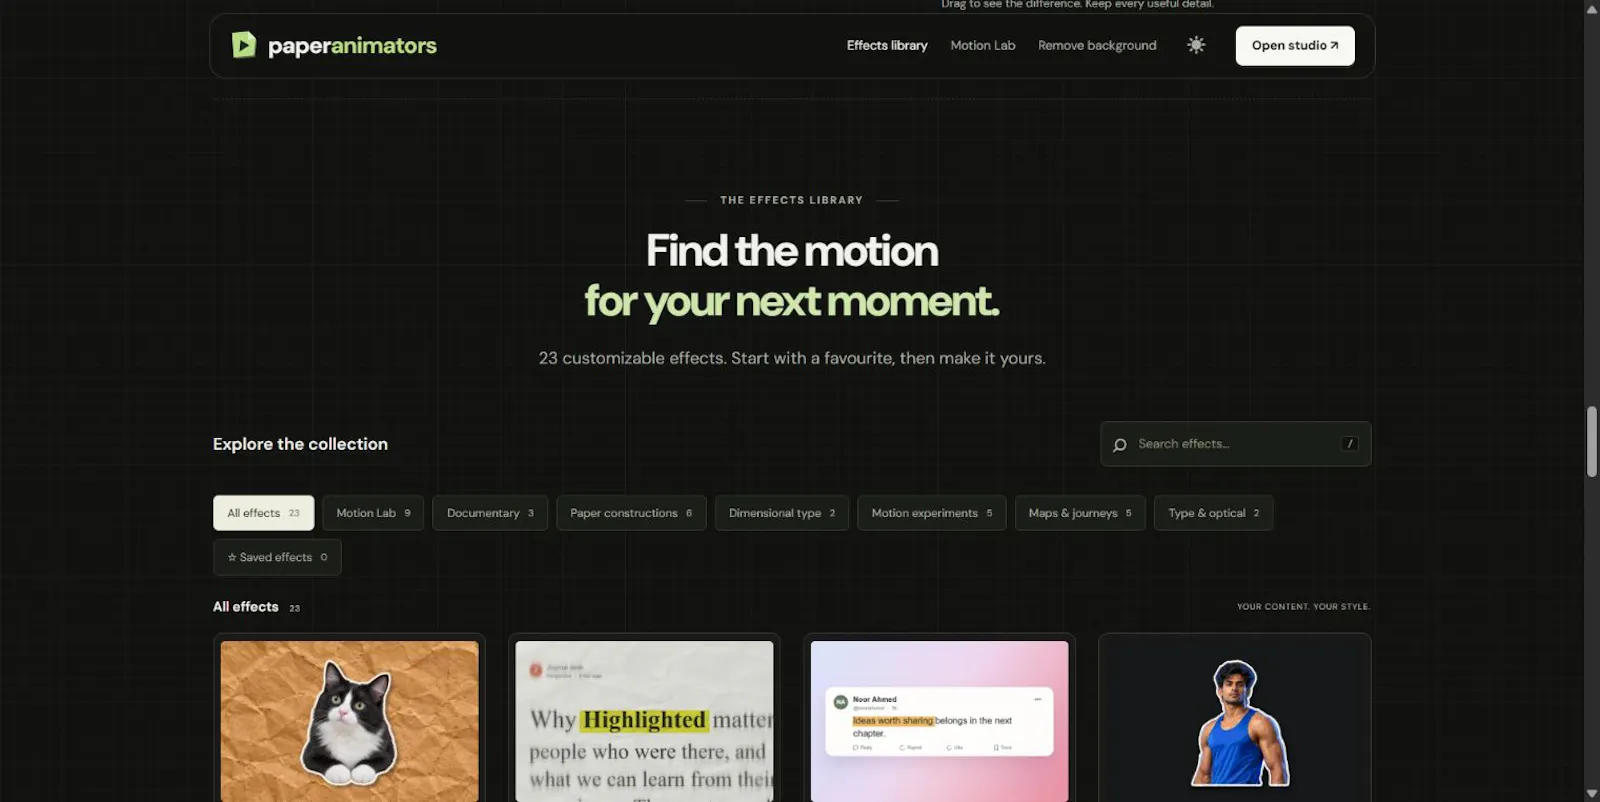Click the search magnifier icon
This screenshot has height=802, width=1600.
[x=1120, y=445]
